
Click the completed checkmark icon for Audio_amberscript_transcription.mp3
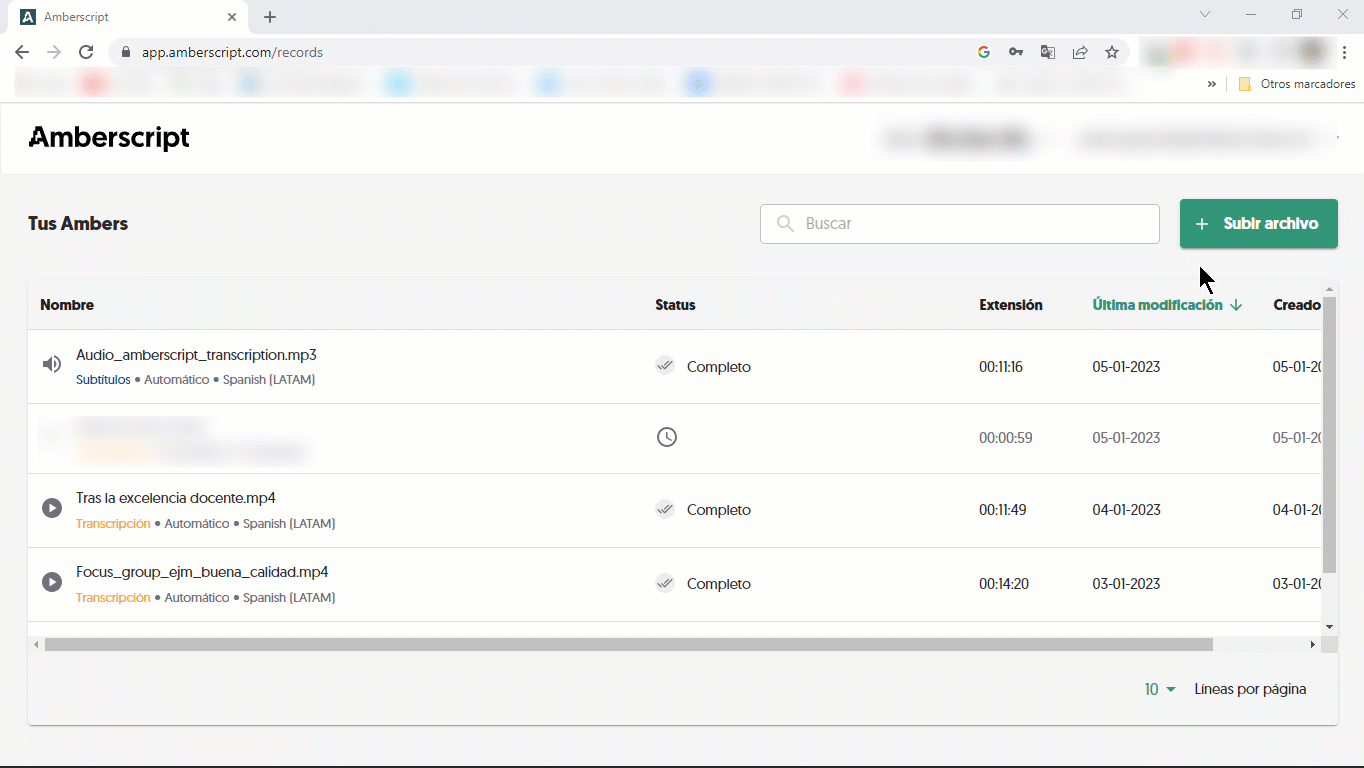[x=665, y=365]
